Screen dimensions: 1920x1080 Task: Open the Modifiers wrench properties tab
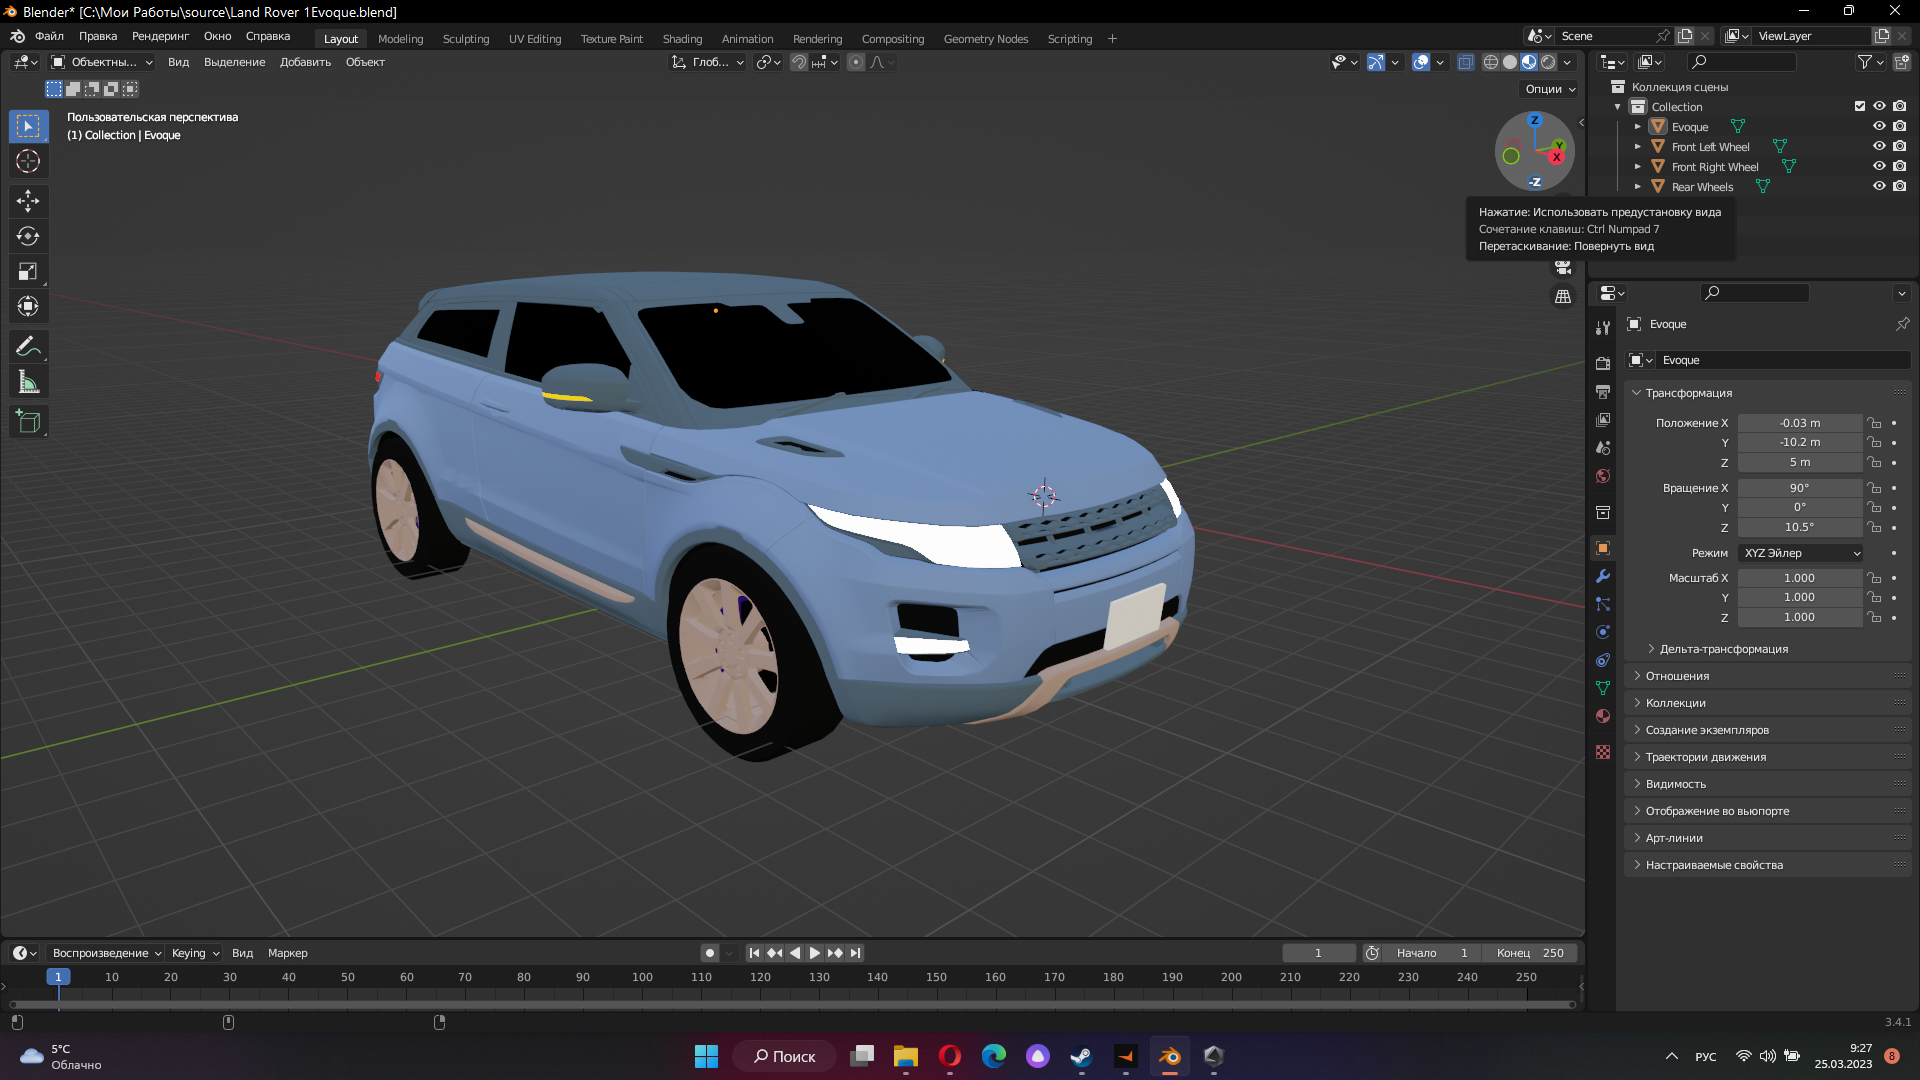tap(1603, 576)
